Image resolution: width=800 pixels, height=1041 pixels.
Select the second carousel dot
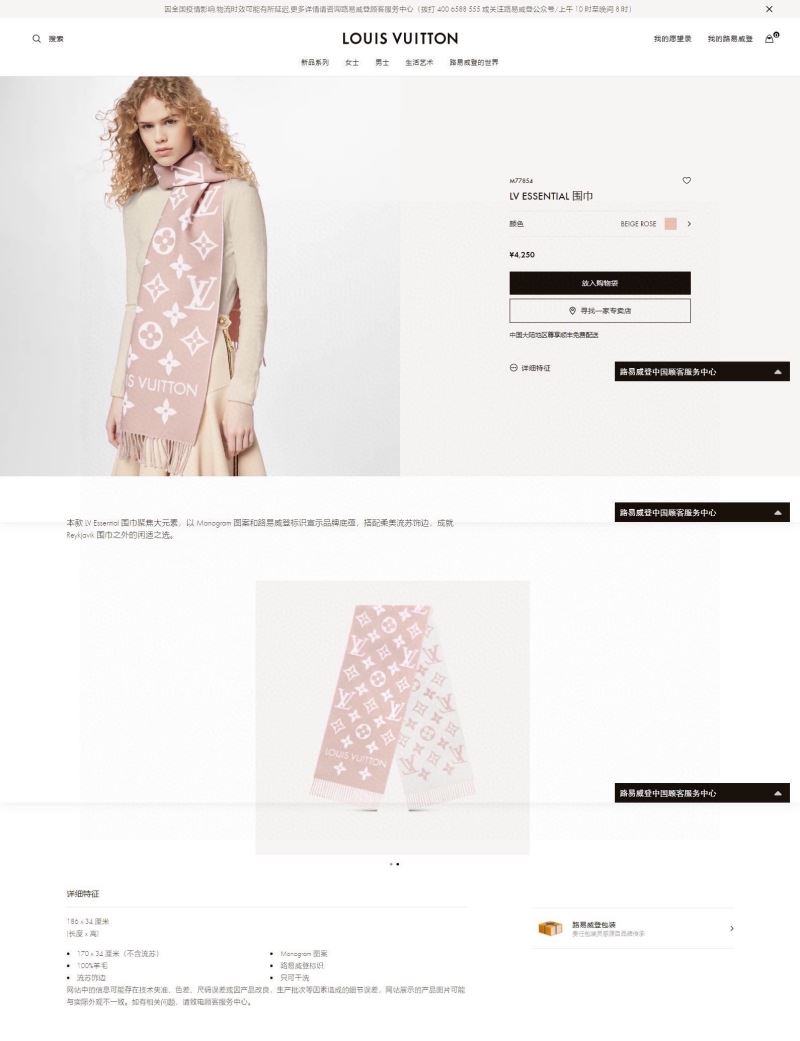pos(398,864)
